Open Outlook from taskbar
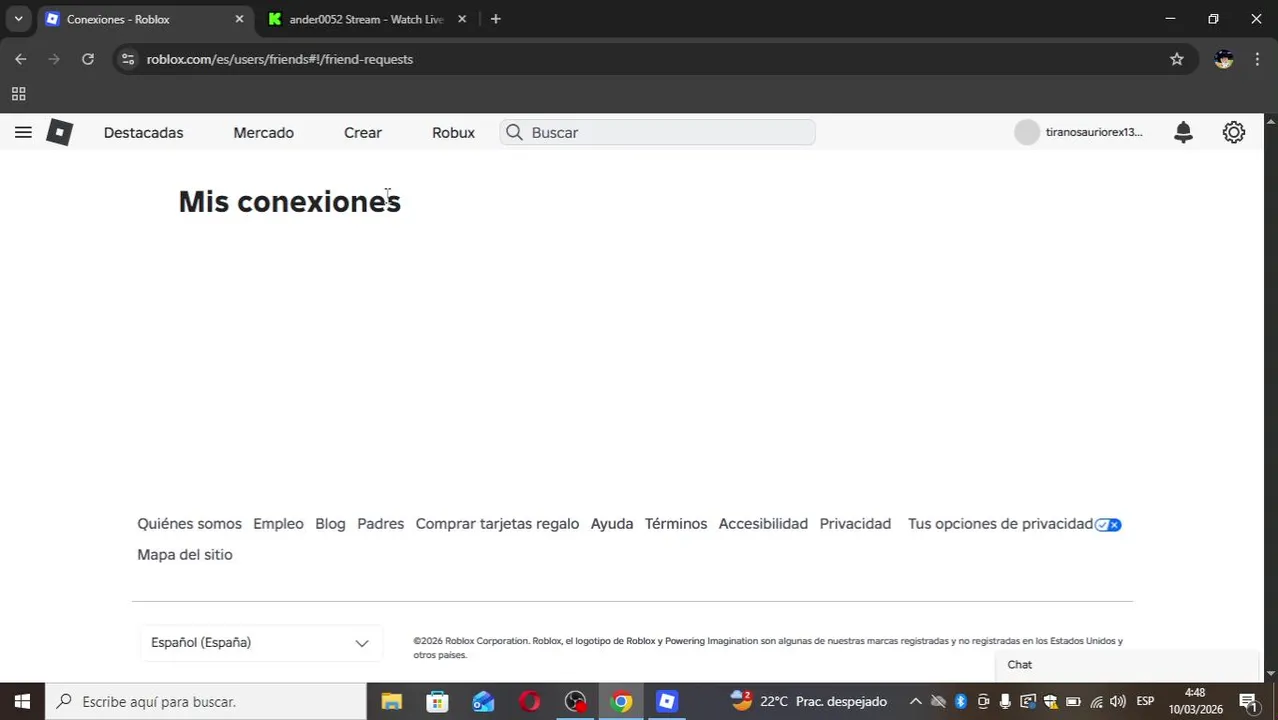The height and width of the screenshot is (720, 1278). pos(483,701)
